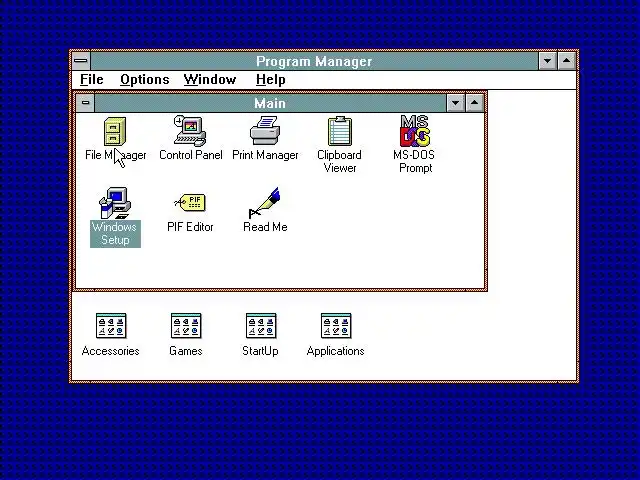
Task: Open the Options menu
Action: coord(144,80)
